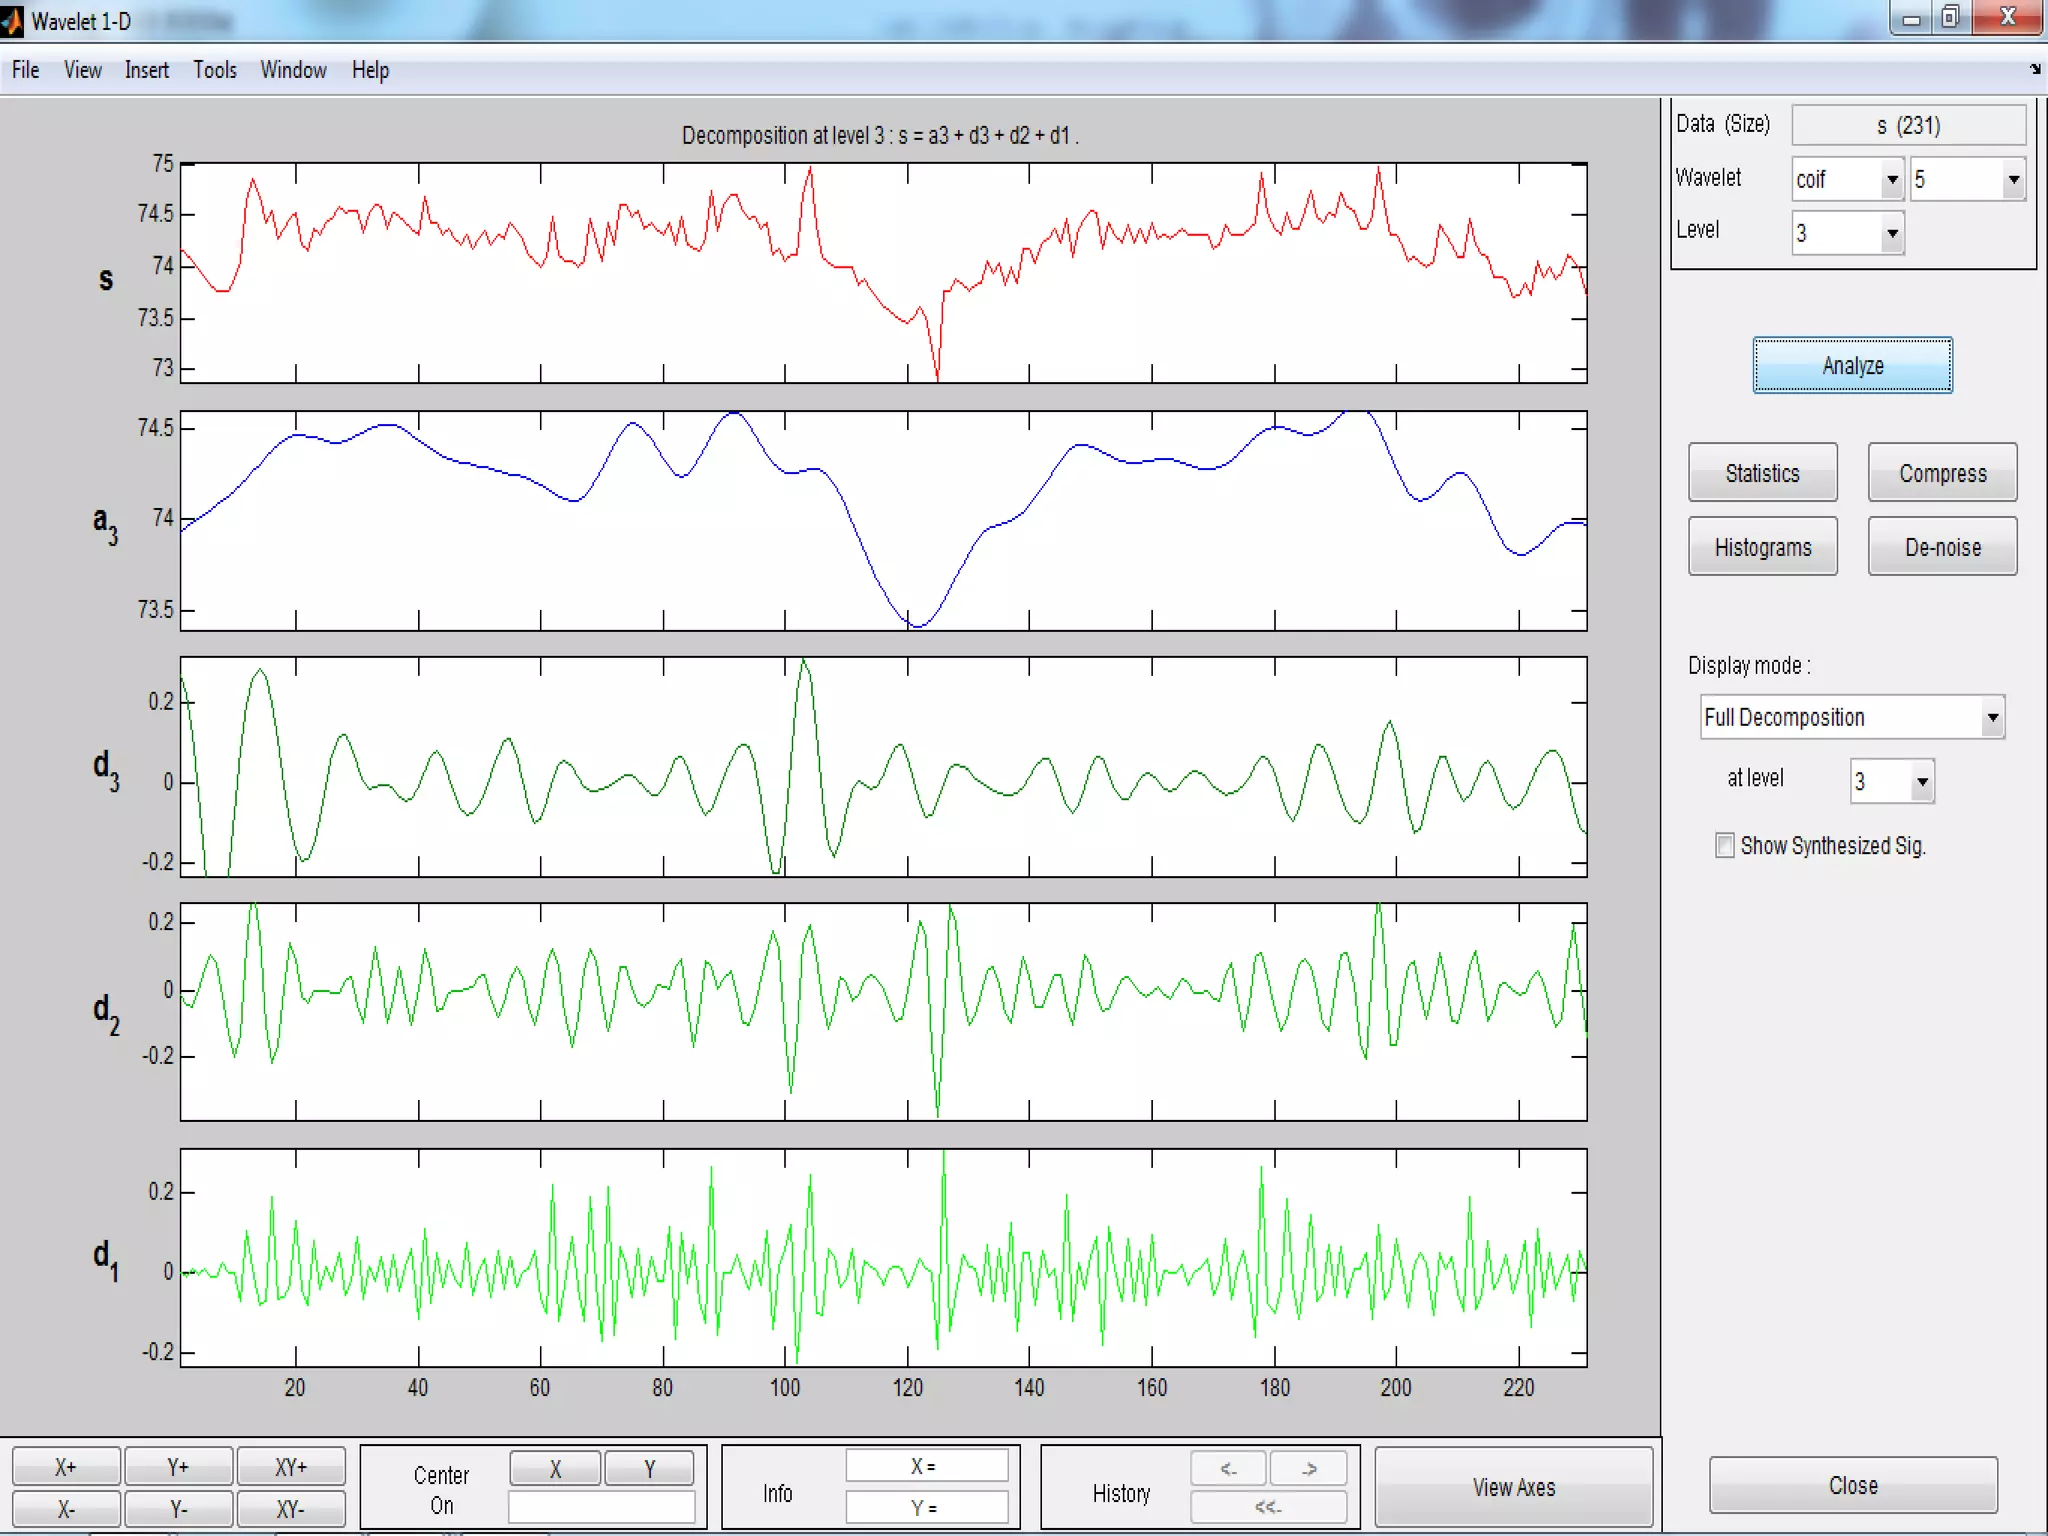Click the History '<<-' reset button
The width and height of the screenshot is (2048, 1536).
[1269, 1507]
